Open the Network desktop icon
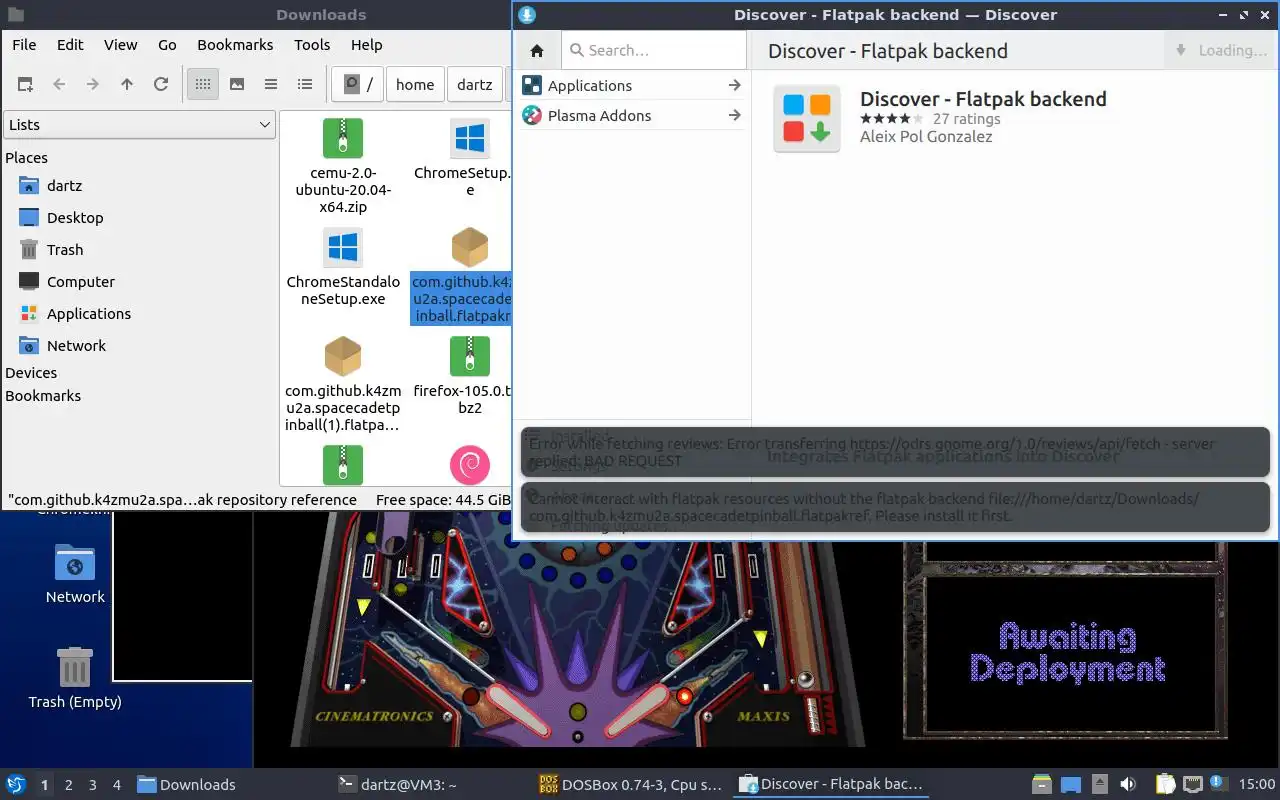Screen dimensions: 1280x800 pyautogui.click(x=75, y=573)
